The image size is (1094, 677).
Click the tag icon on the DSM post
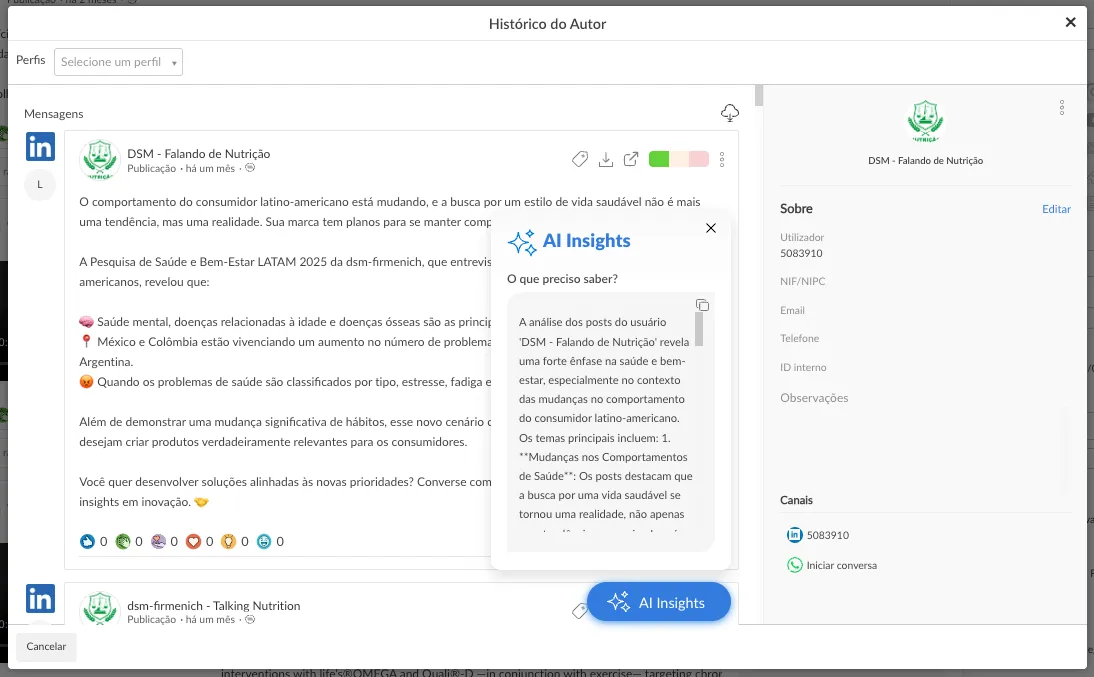580,160
